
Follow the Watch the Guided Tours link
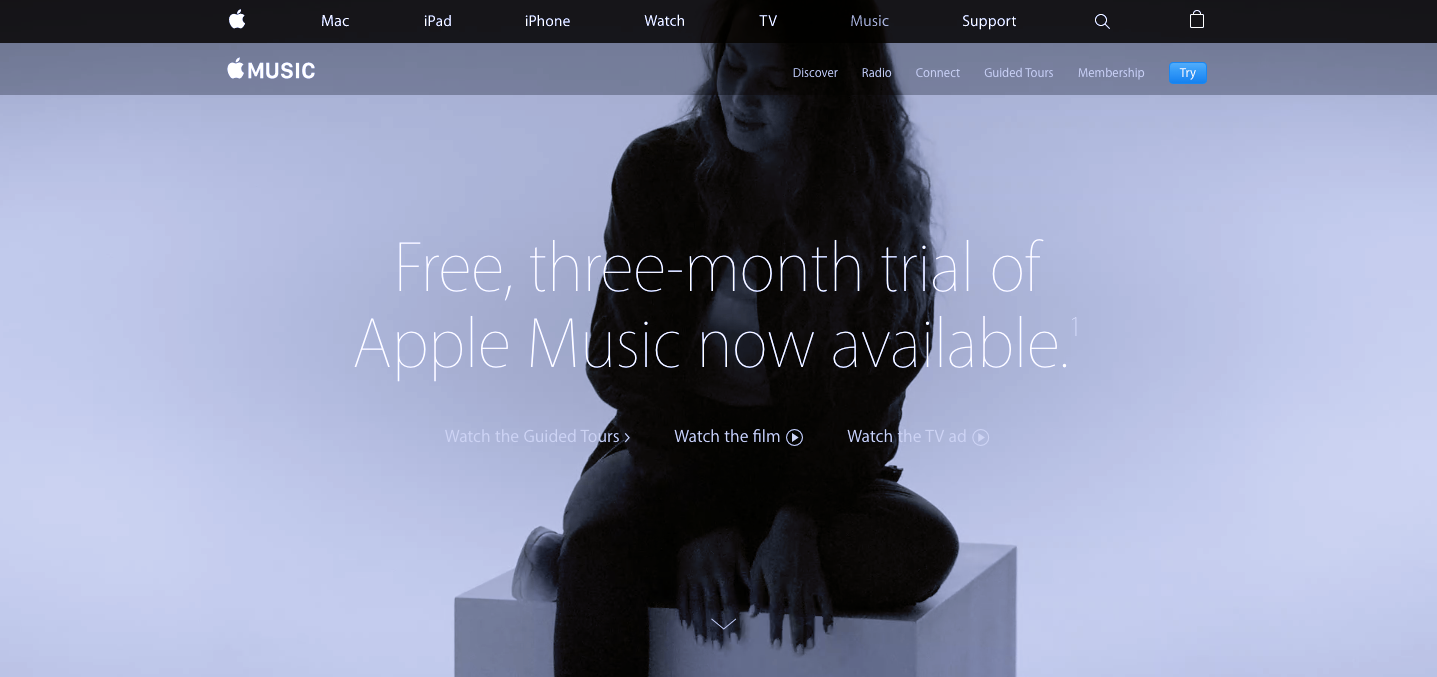point(537,436)
